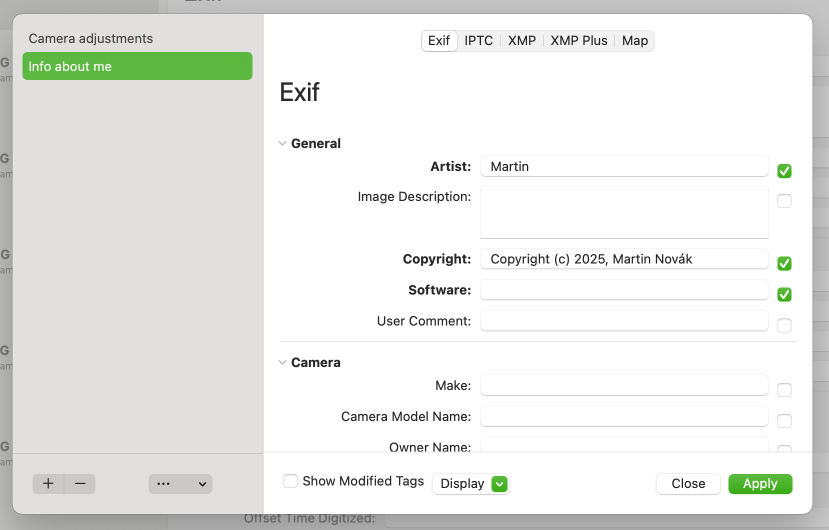
Task: Uncheck the Copyright tag checkbox
Action: 784,264
